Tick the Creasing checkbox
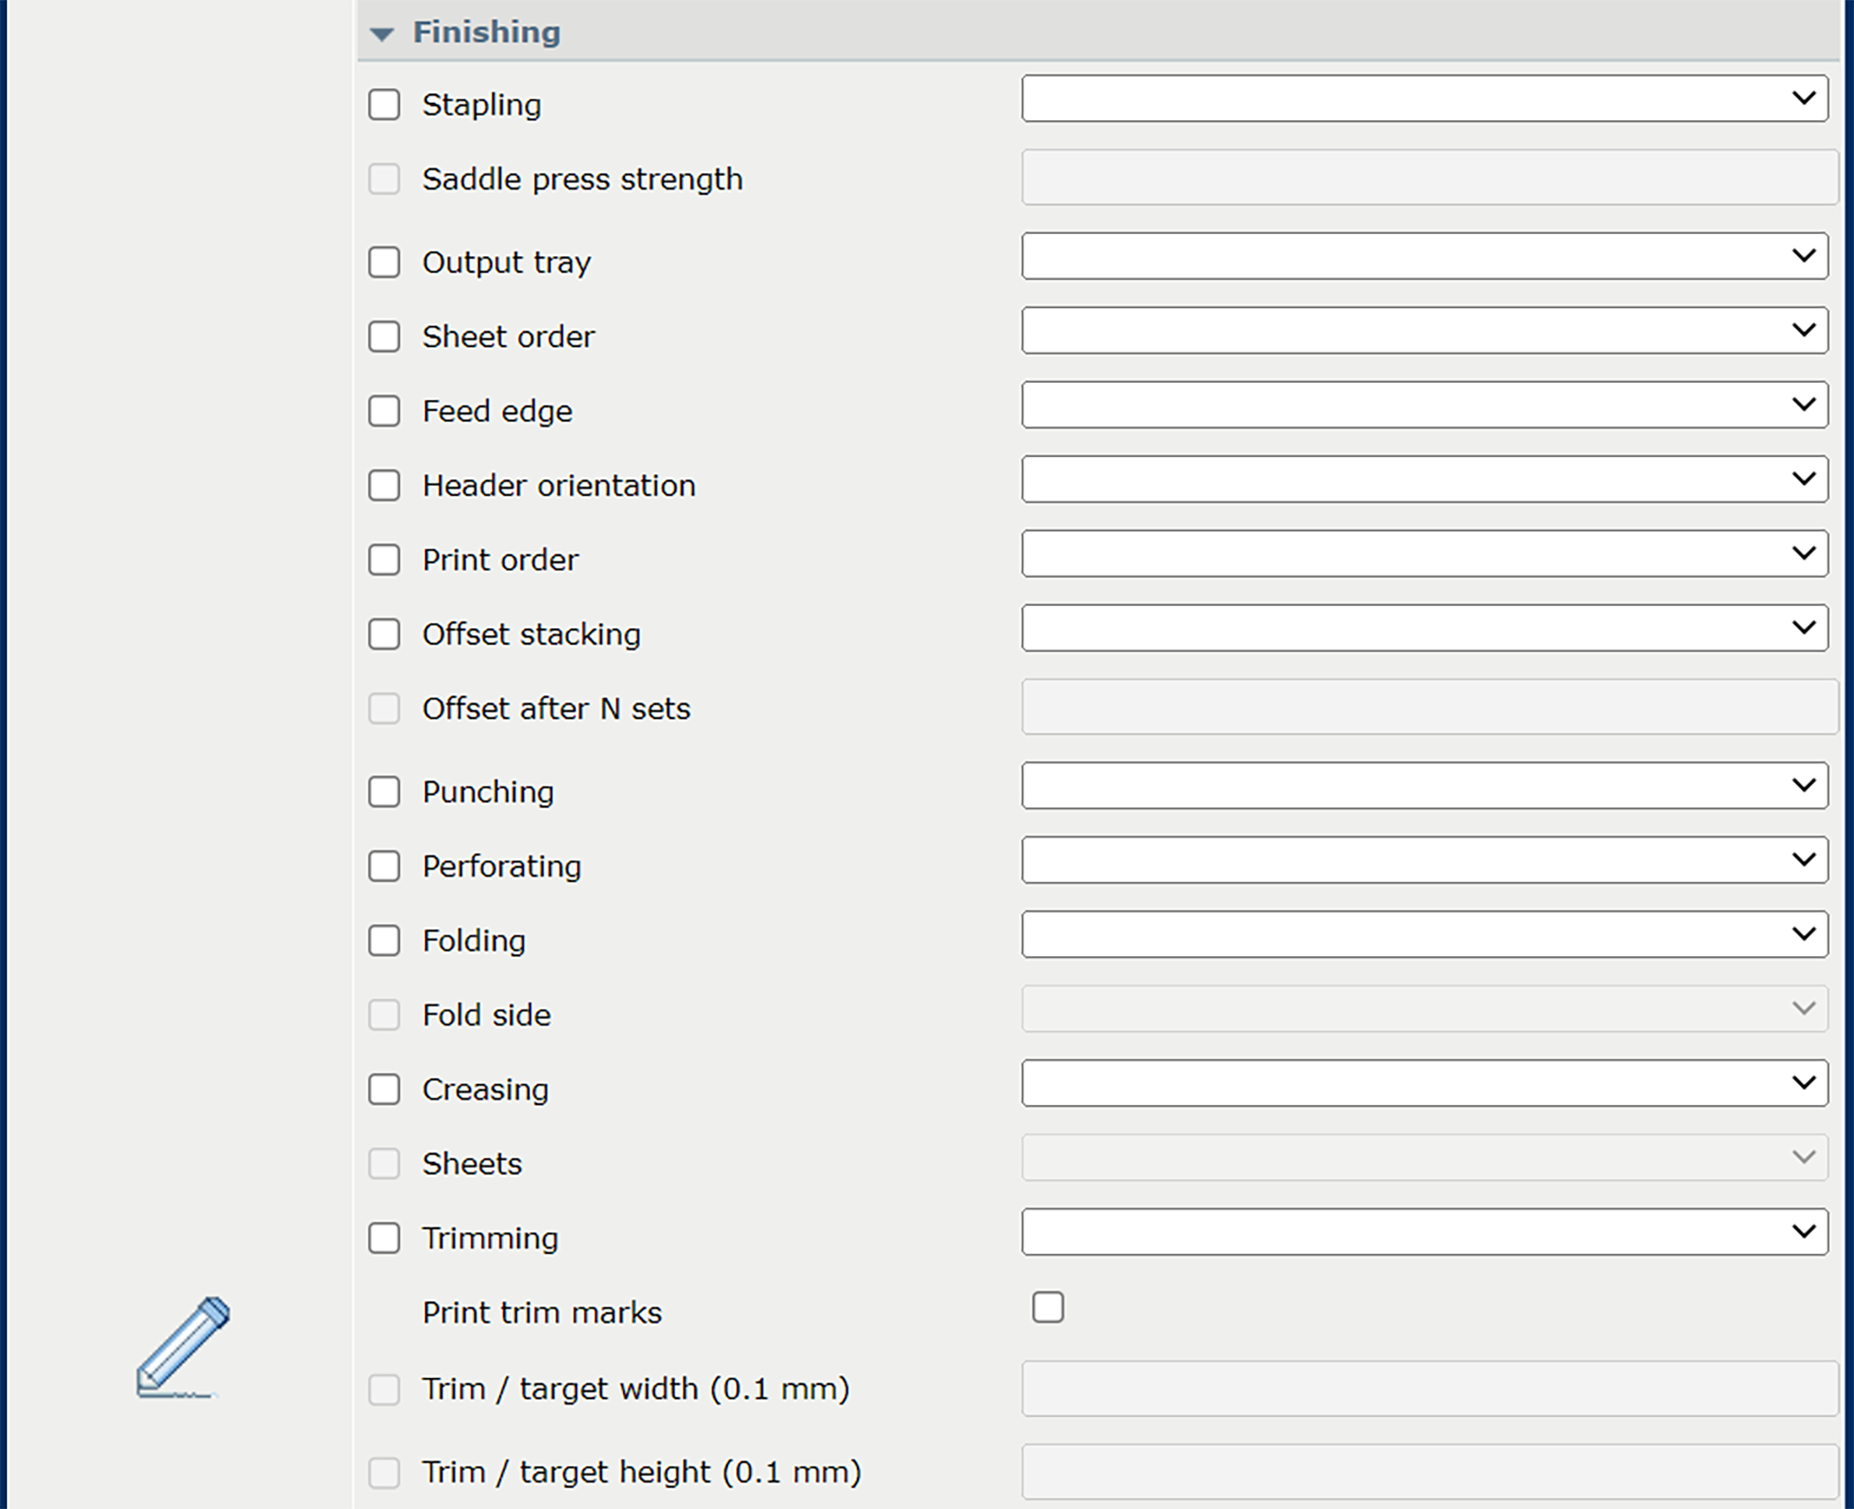The height and width of the screenshot is (1509, 1854). 384,1089
